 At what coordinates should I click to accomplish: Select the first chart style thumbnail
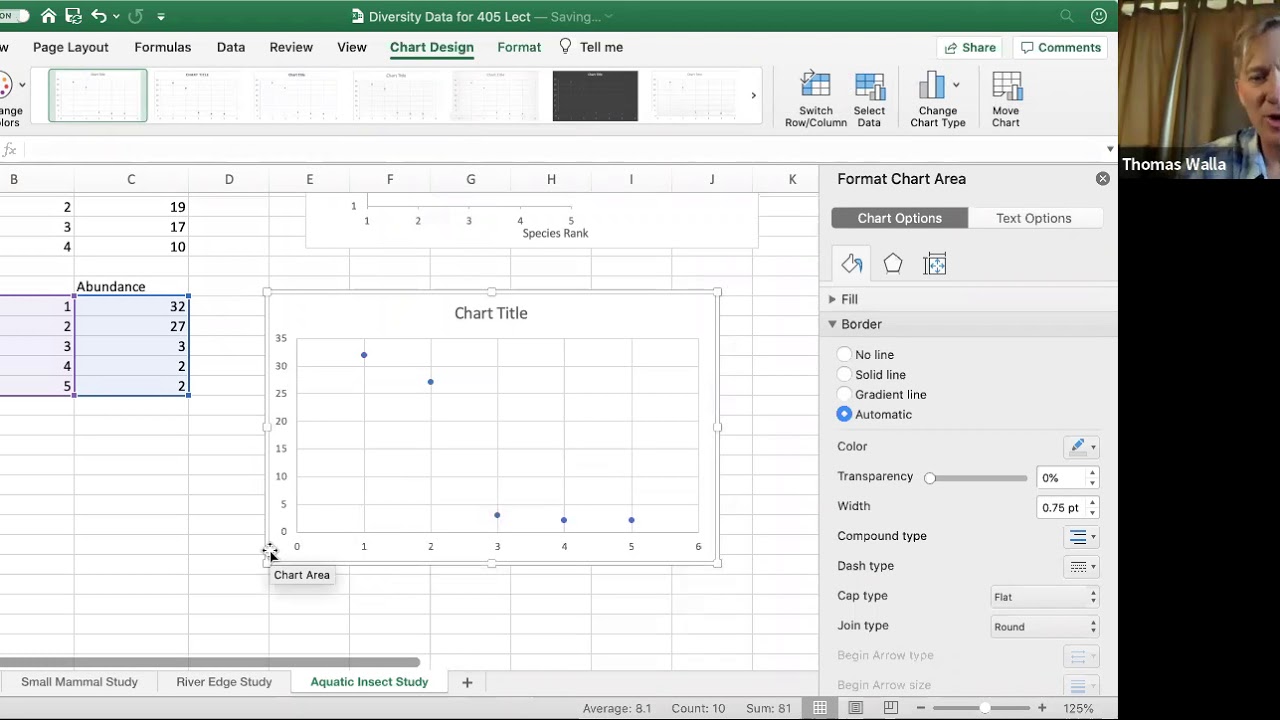click(98, 96)
